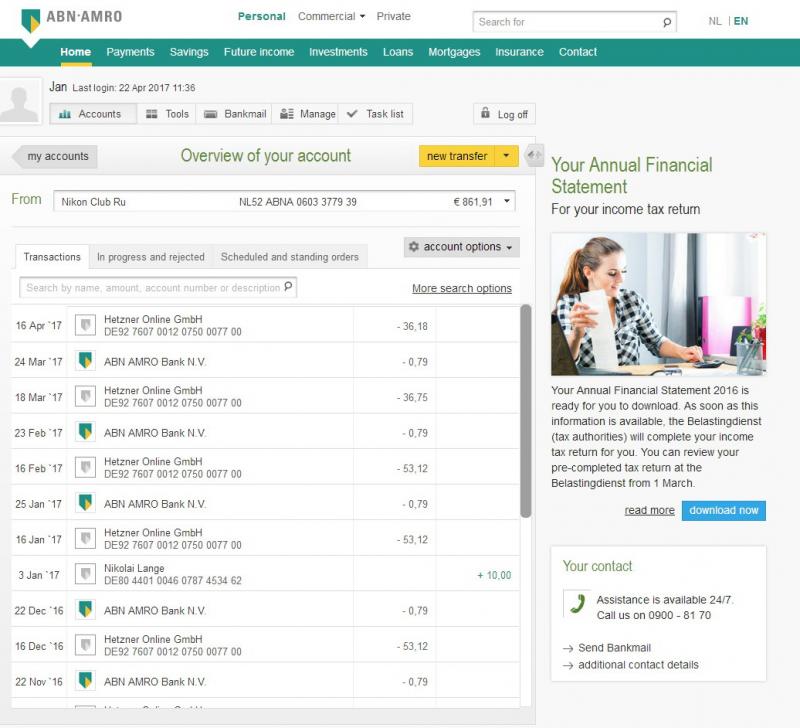Click the user profile avatar picture
The height and width of the screenshot is (728, 800).
point(20,102)
